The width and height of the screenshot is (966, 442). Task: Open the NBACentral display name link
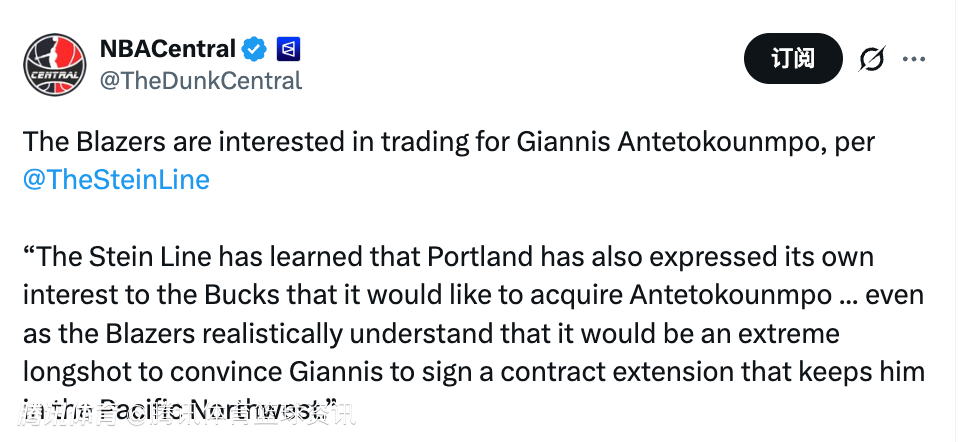pyautogui.click(x=167, y=48)
